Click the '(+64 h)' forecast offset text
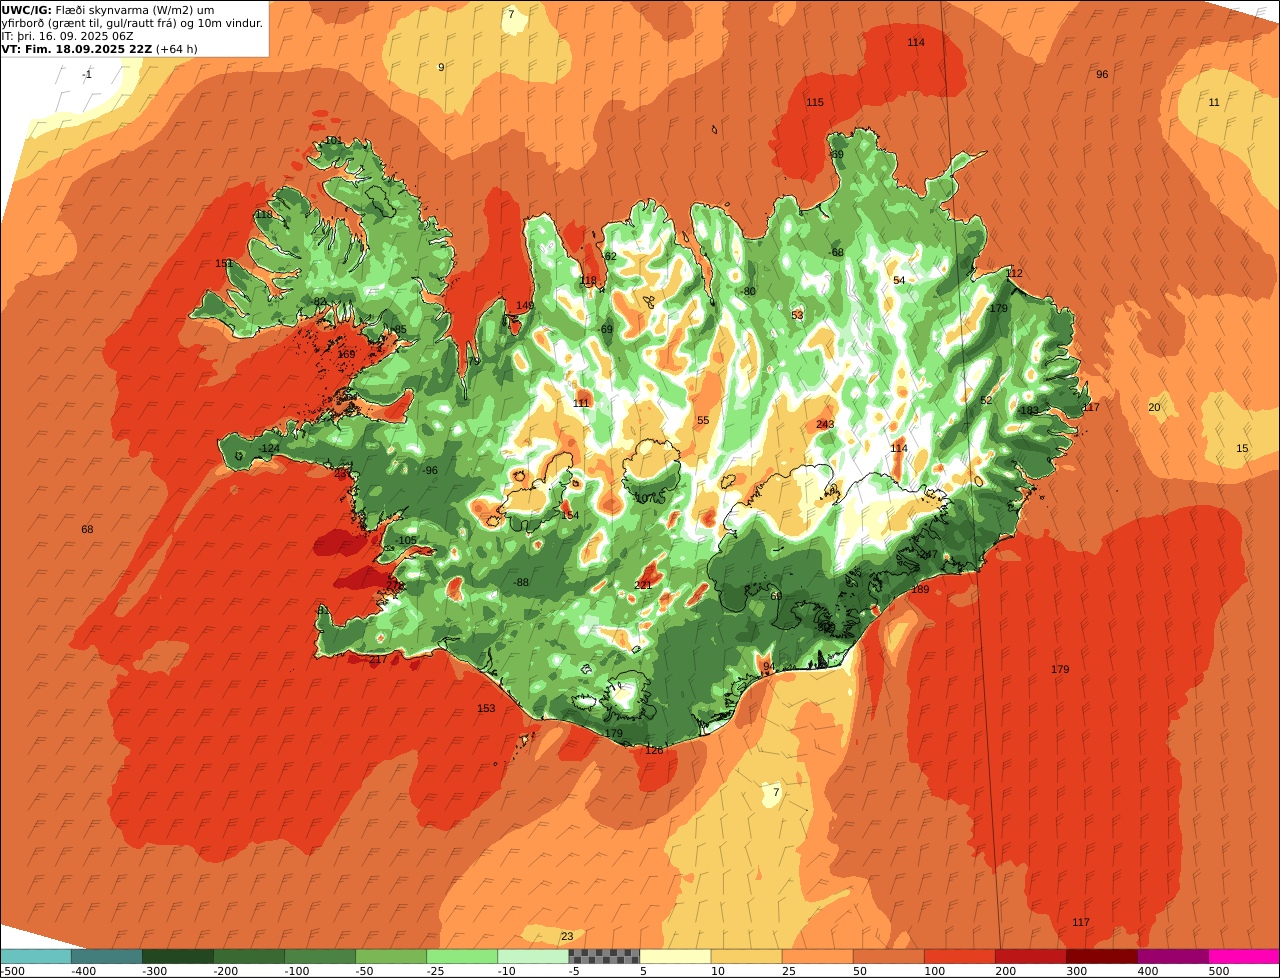This screenshot has width=1280, height=978. [x=176, y=49]
